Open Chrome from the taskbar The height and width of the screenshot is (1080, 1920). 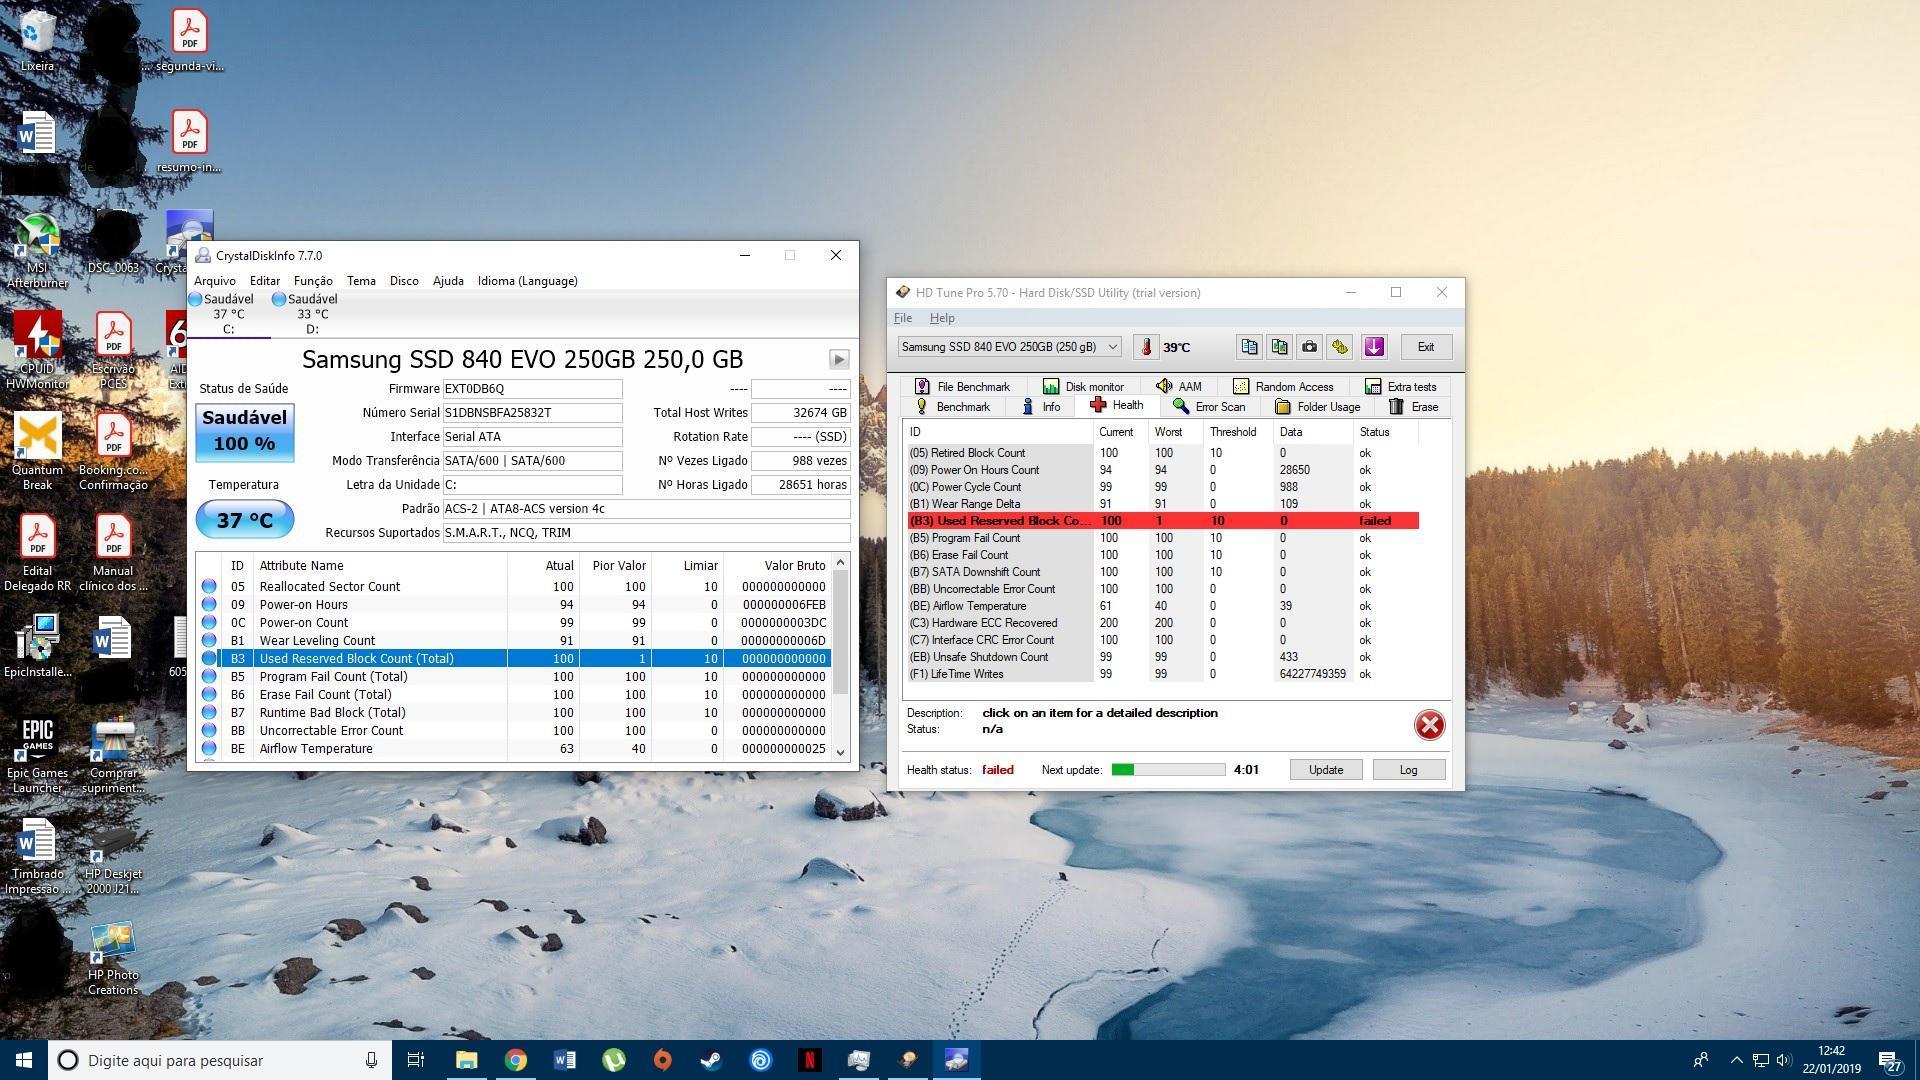515,1060
